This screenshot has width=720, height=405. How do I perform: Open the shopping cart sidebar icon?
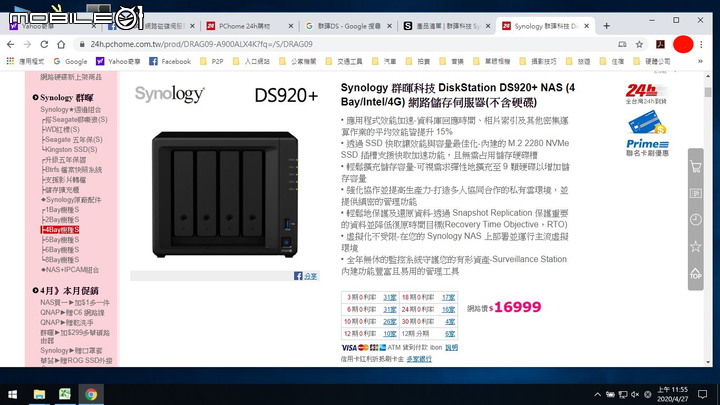pos(695,167)
